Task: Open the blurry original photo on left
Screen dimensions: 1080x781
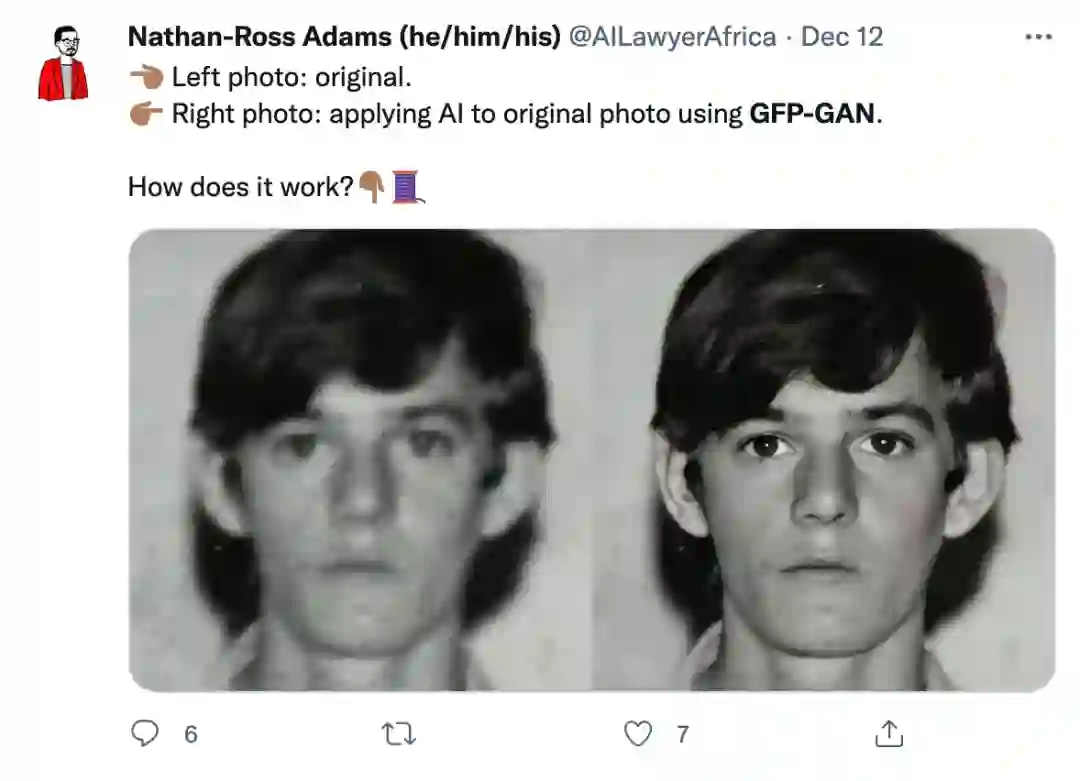Action: (360, 460)
